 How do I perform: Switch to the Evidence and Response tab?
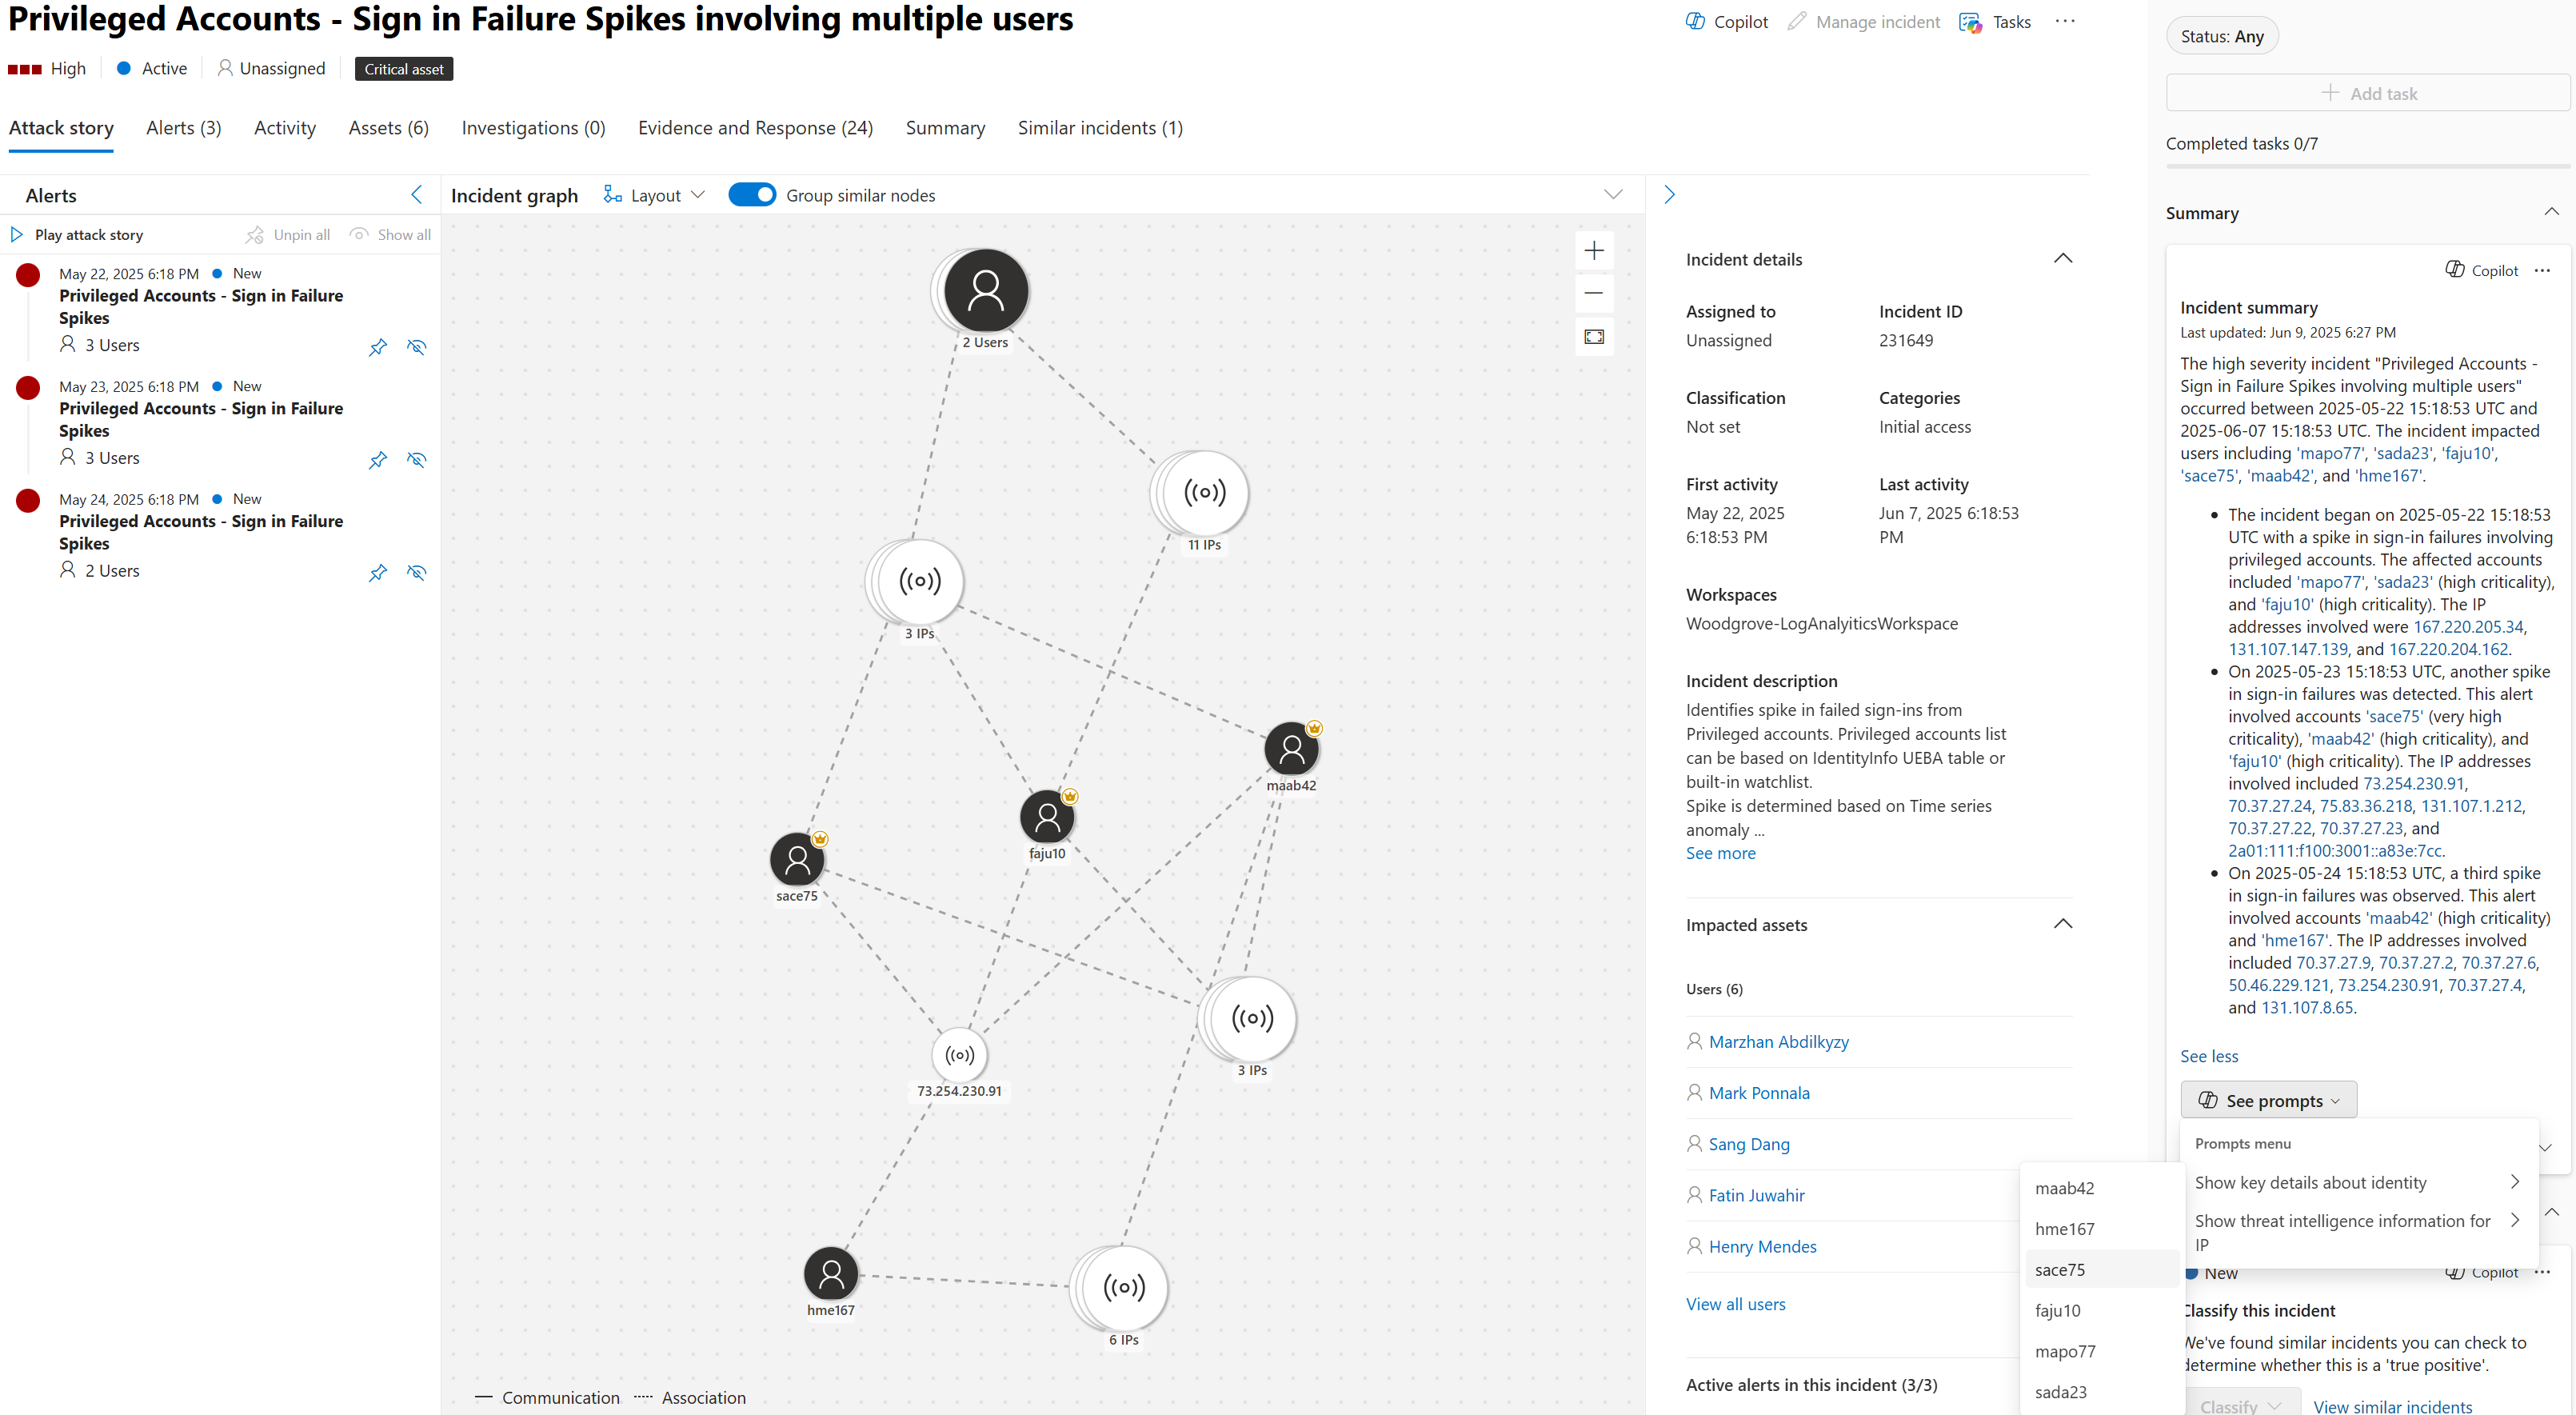[755, 128]
